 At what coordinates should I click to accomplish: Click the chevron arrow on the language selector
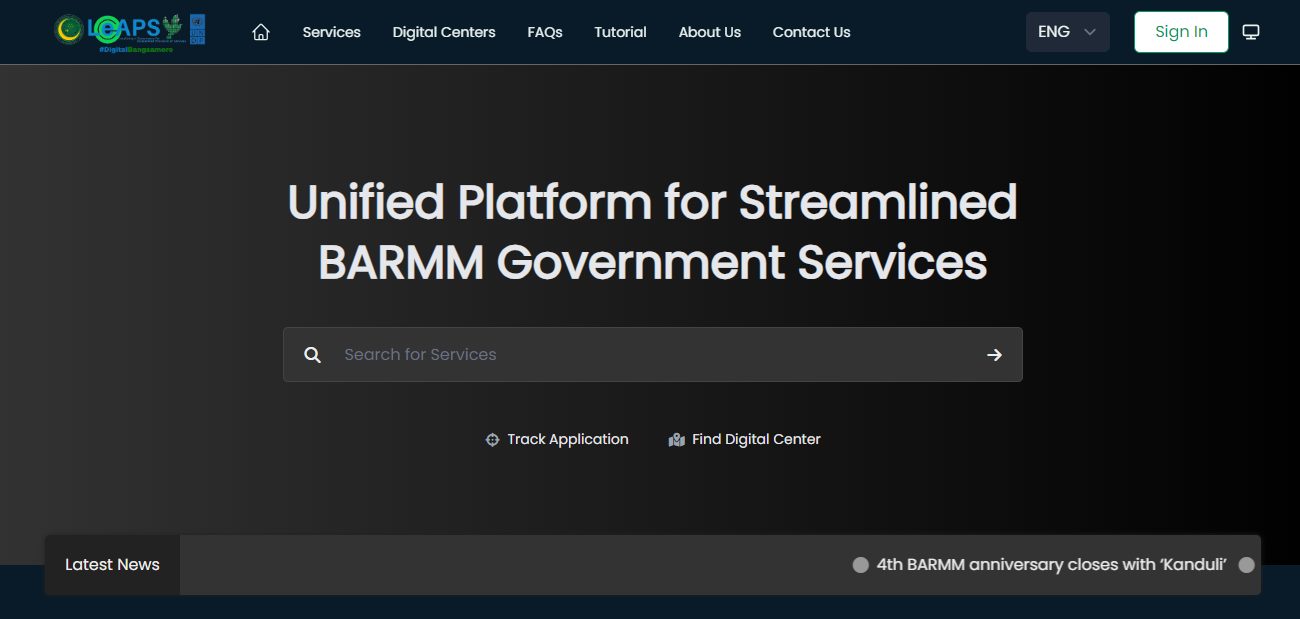pyautogui.click(x=1089, y=31)
